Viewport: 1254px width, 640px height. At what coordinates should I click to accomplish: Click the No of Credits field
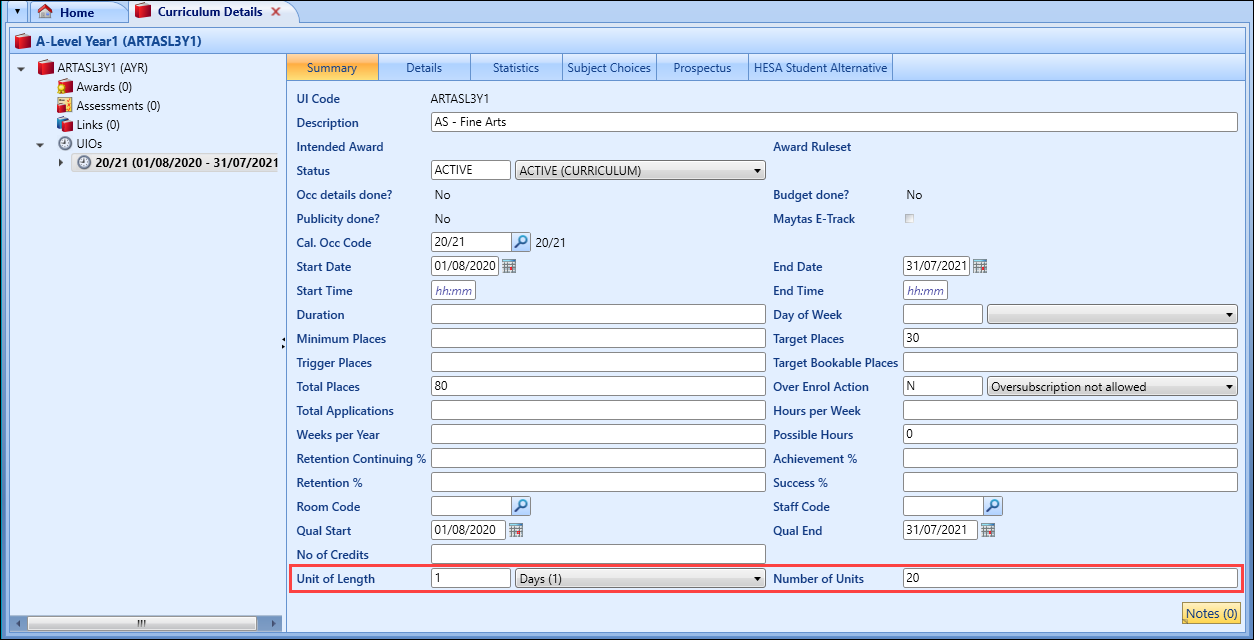coord(598,554)
